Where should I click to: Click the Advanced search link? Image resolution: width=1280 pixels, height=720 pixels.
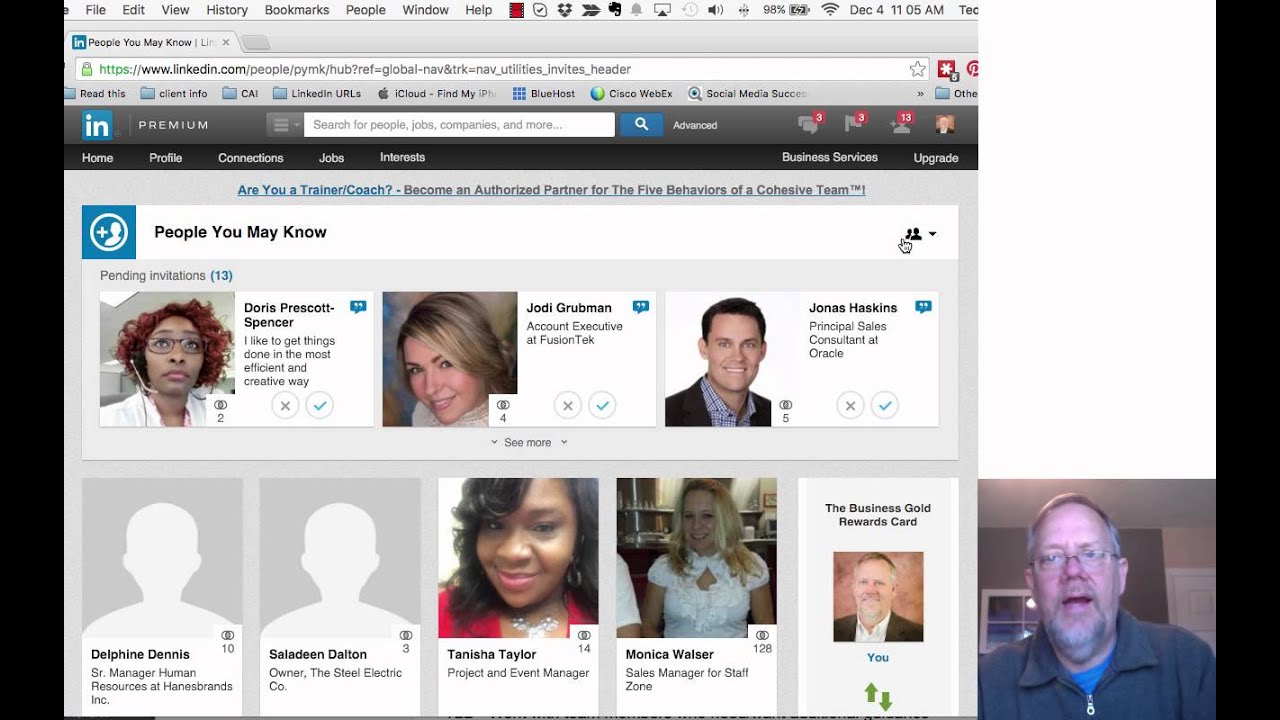[x=695, y=125]
